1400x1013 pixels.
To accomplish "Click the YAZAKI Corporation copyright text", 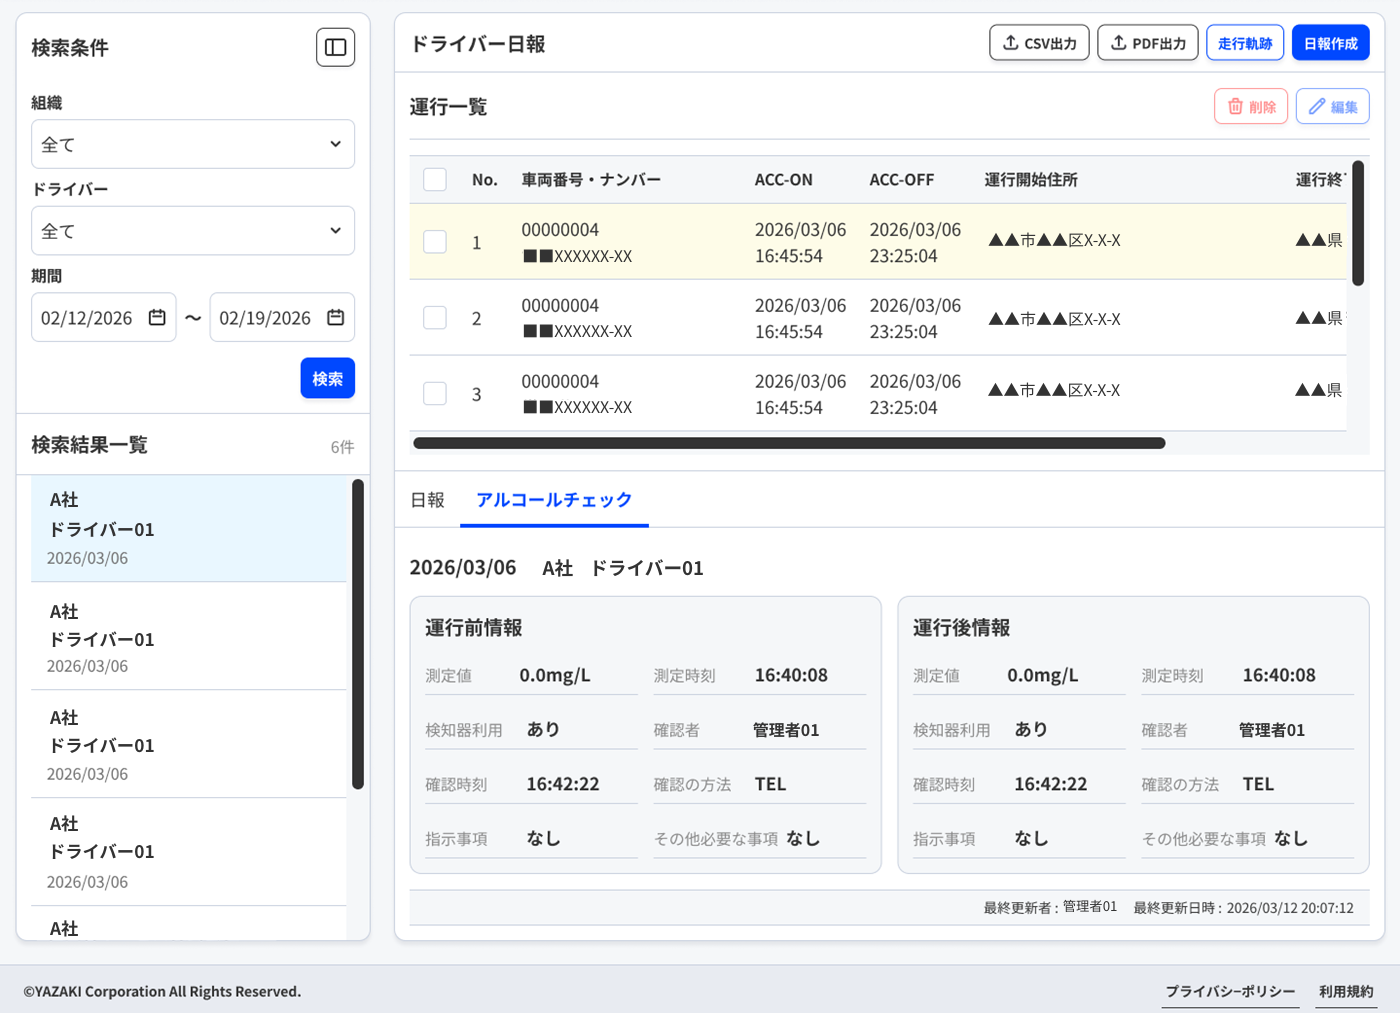I will (162, 992).
